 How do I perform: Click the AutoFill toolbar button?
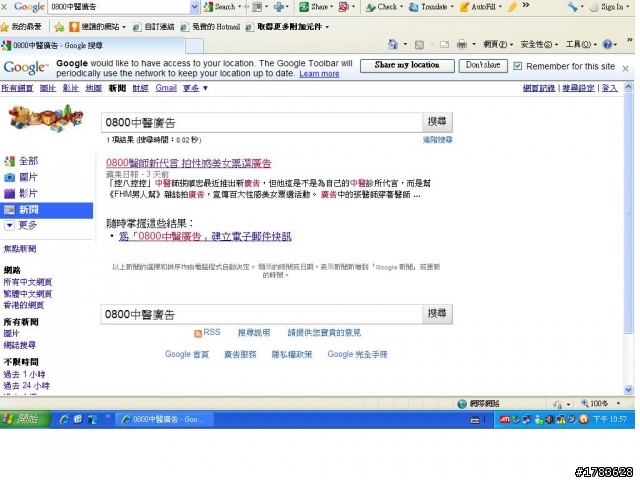coord(479,7)
